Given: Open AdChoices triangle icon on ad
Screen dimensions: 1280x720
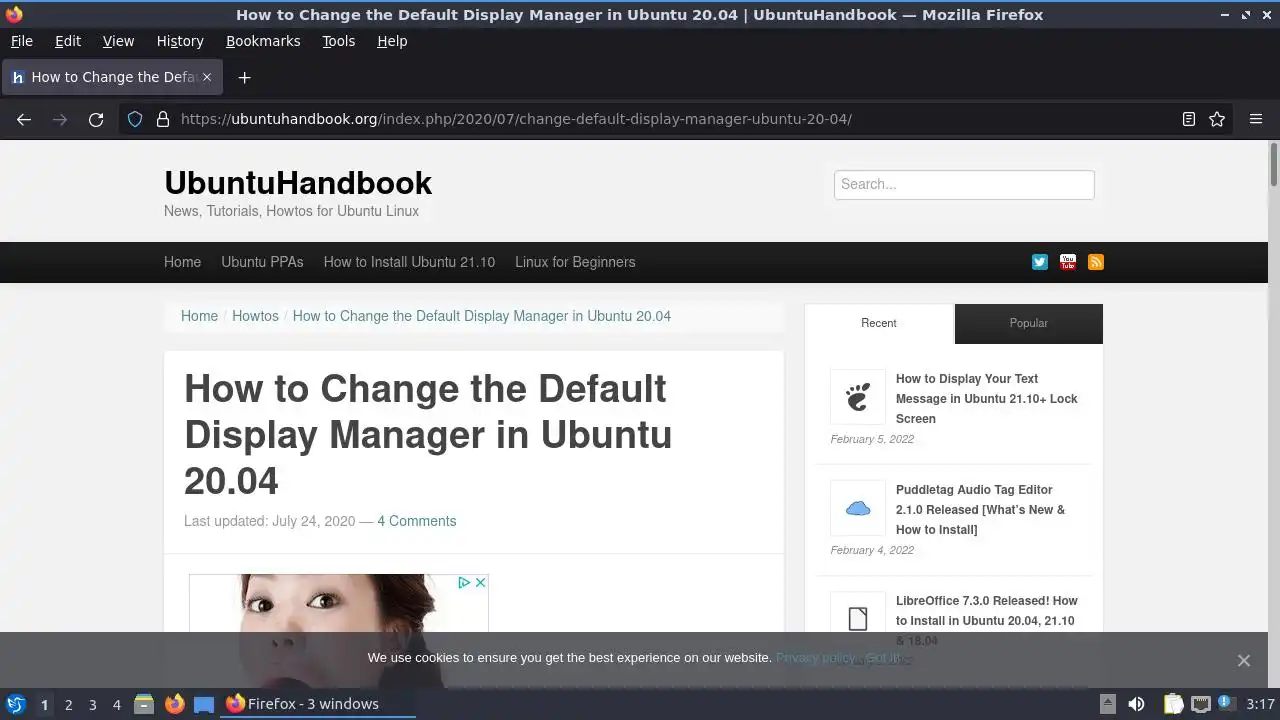Looking at the screenshot, I should [464, 582].
